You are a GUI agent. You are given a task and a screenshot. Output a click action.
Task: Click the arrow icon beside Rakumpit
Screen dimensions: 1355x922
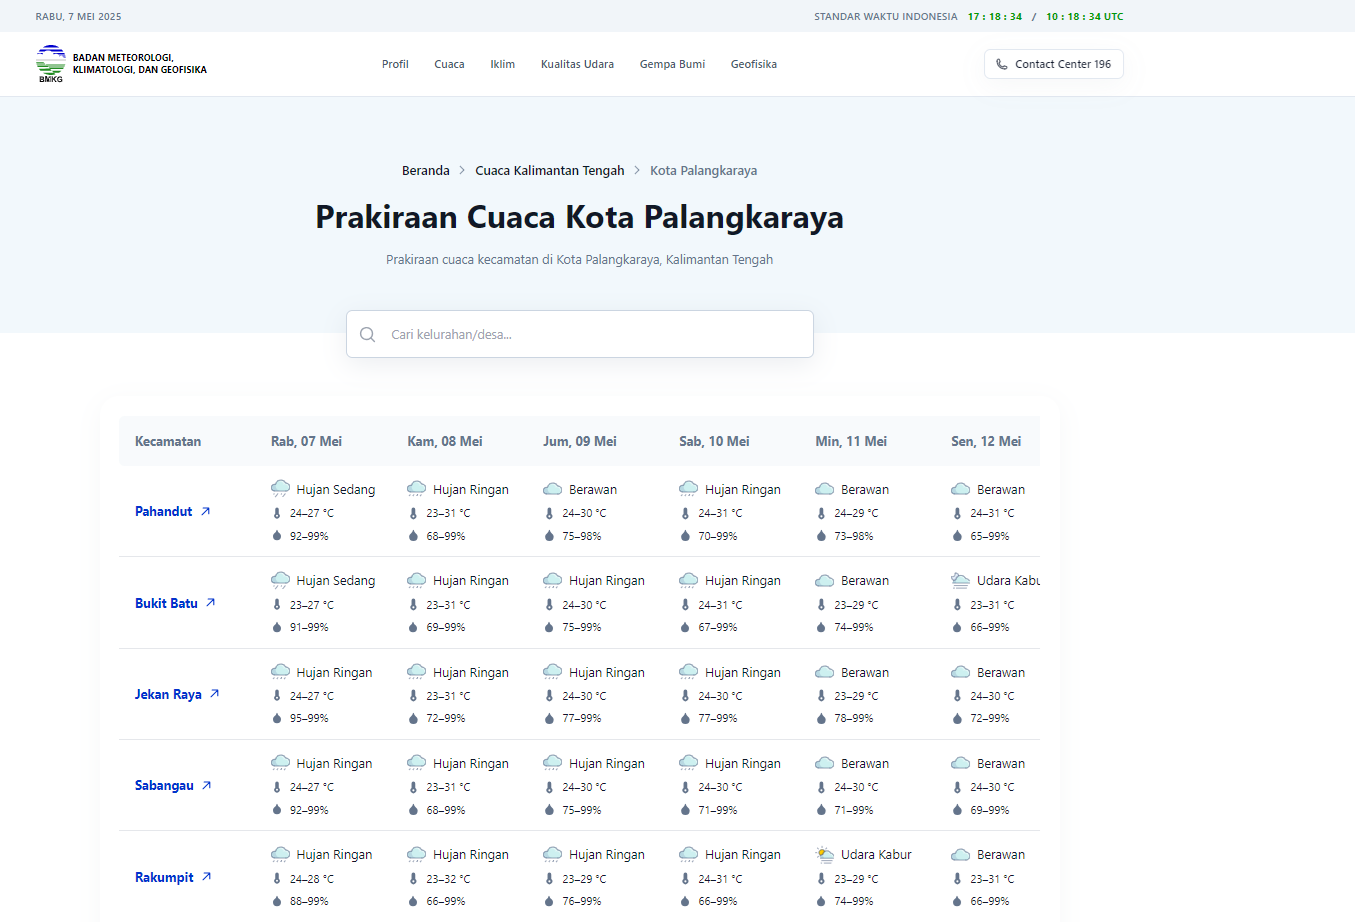pyautogui.click(x=207, y=877)
